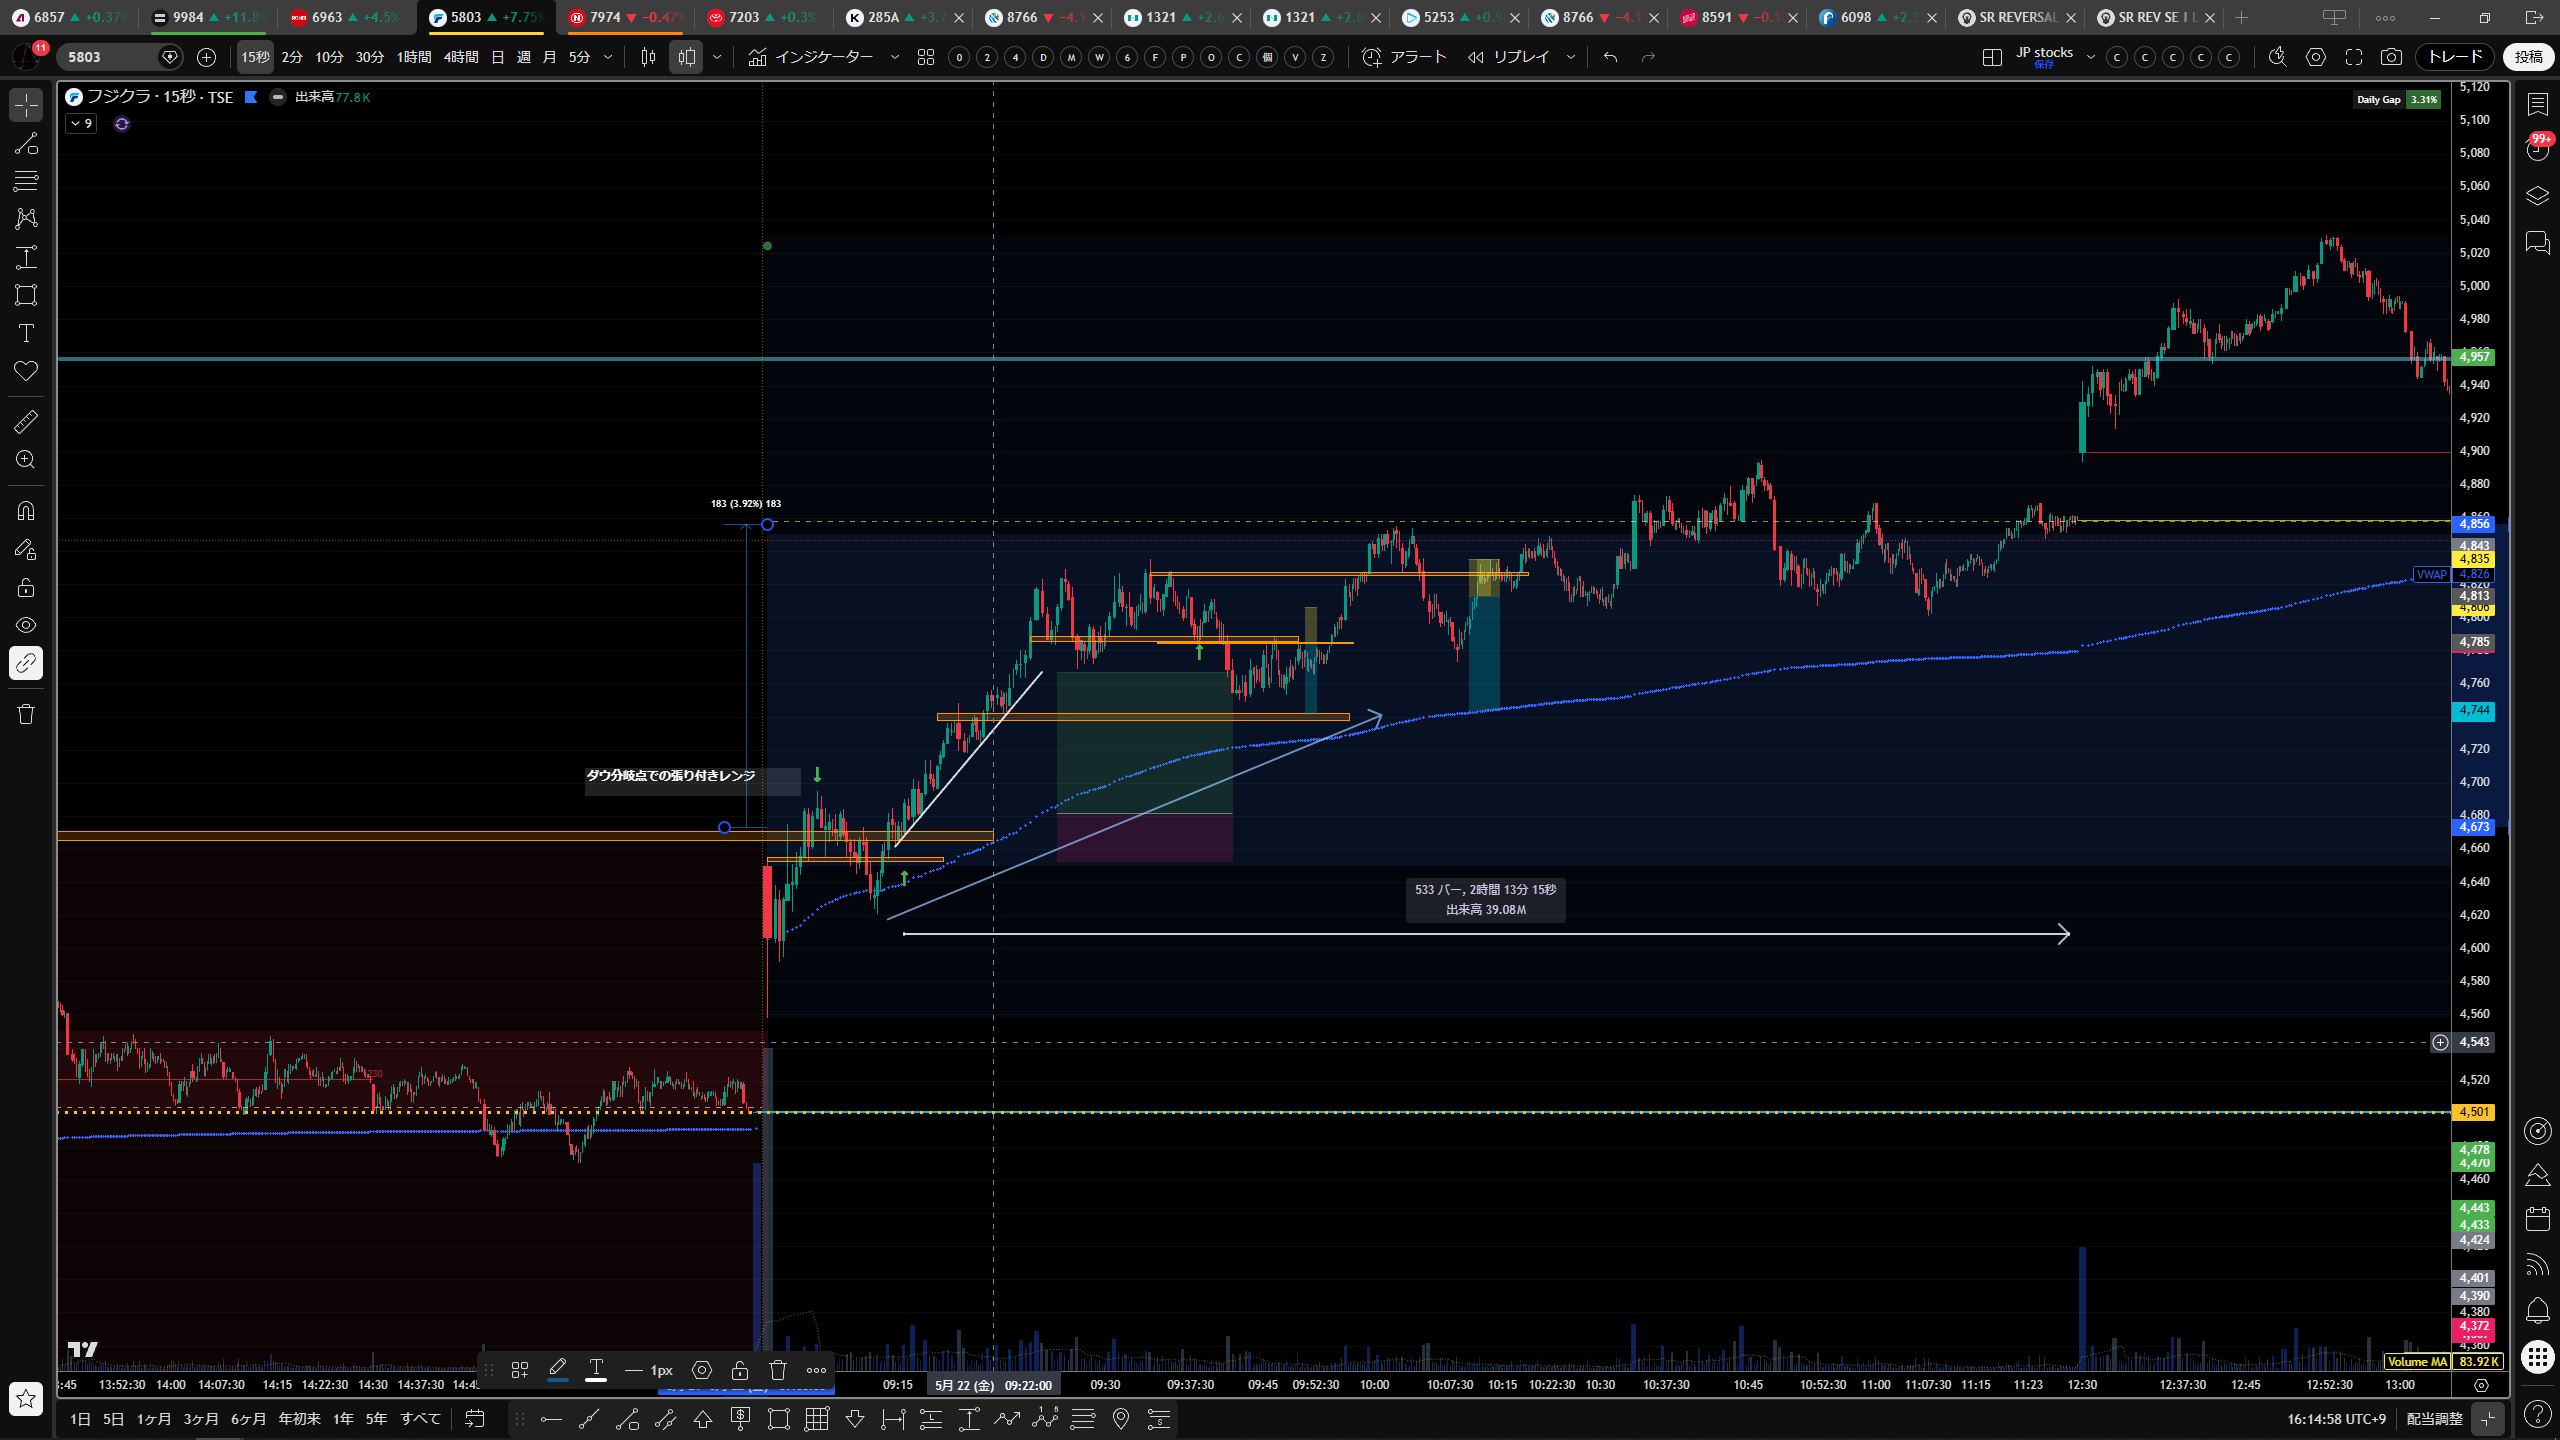Select the text annotation tool
This screenshot has height=1440, width=2560.
click(26, 333)
